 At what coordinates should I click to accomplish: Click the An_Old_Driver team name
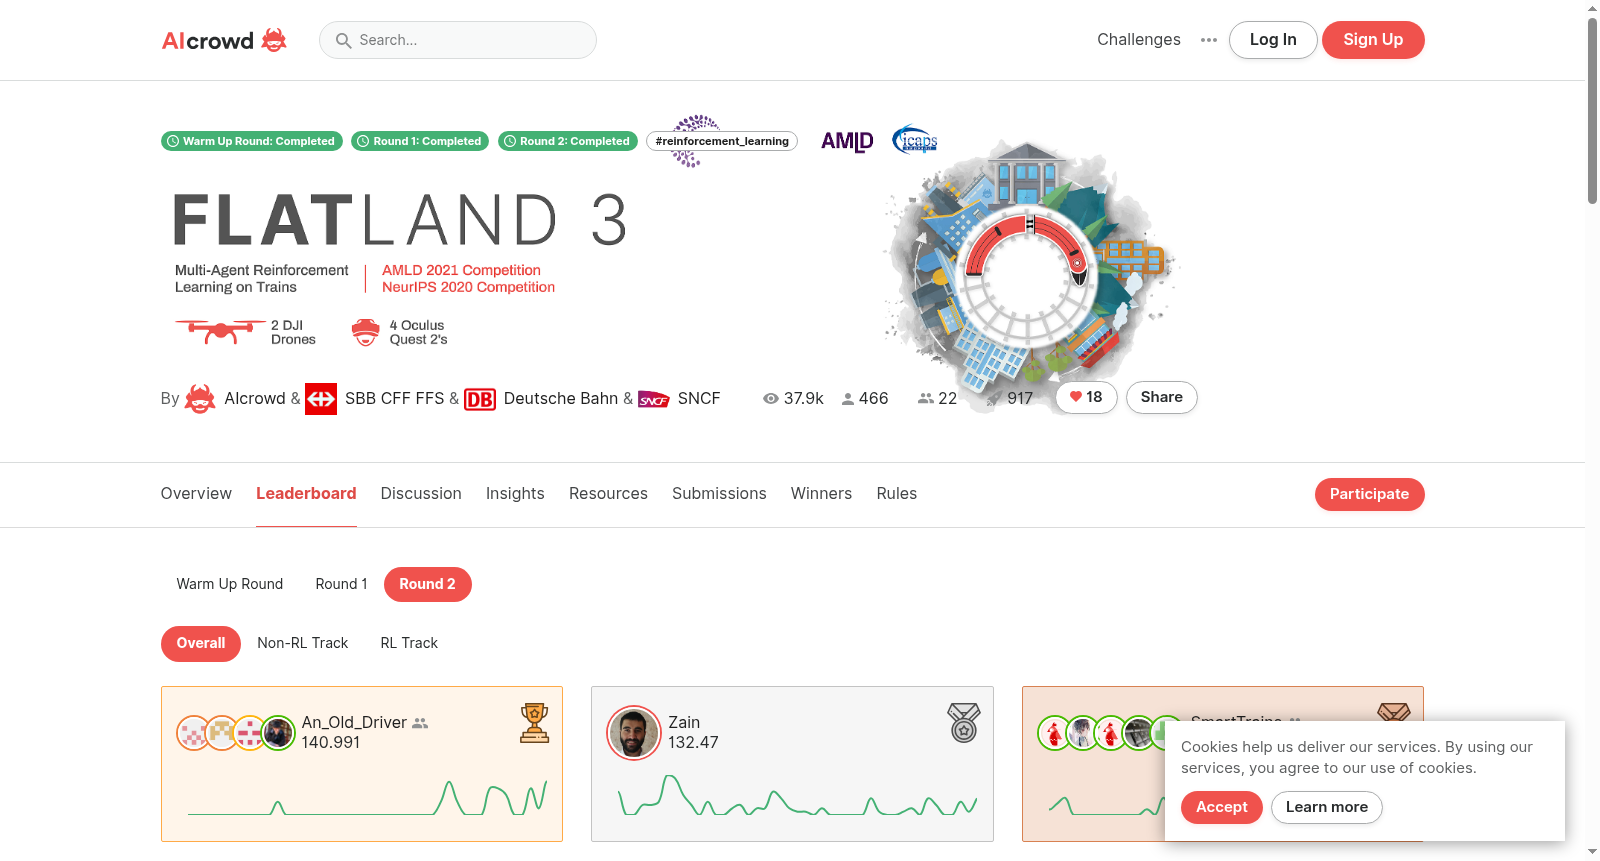point(354,723)
